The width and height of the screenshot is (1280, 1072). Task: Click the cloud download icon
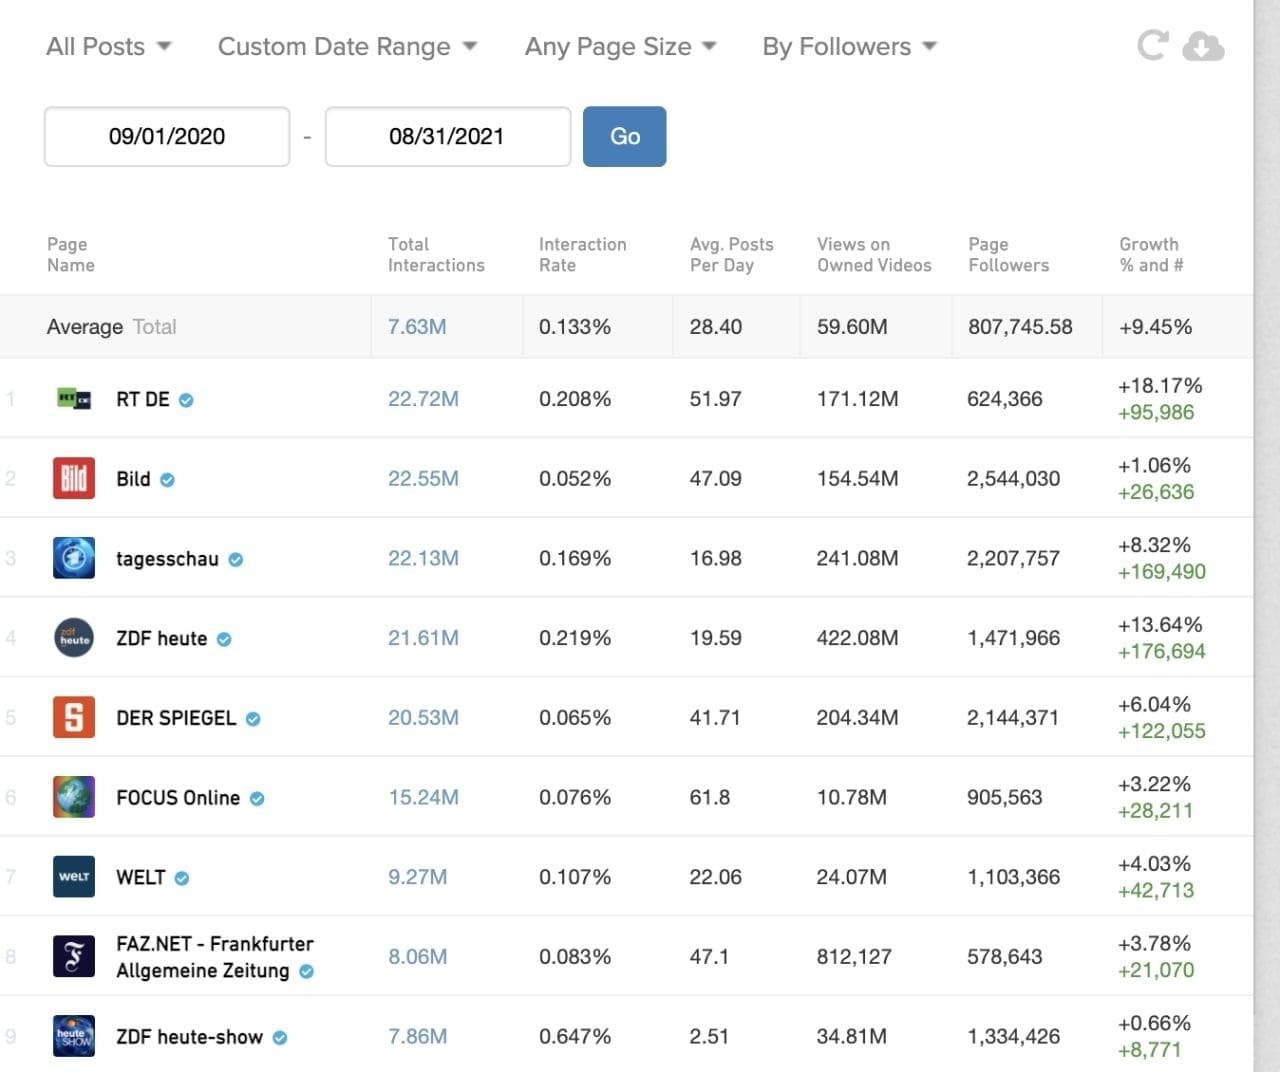tap(1203, 46)
